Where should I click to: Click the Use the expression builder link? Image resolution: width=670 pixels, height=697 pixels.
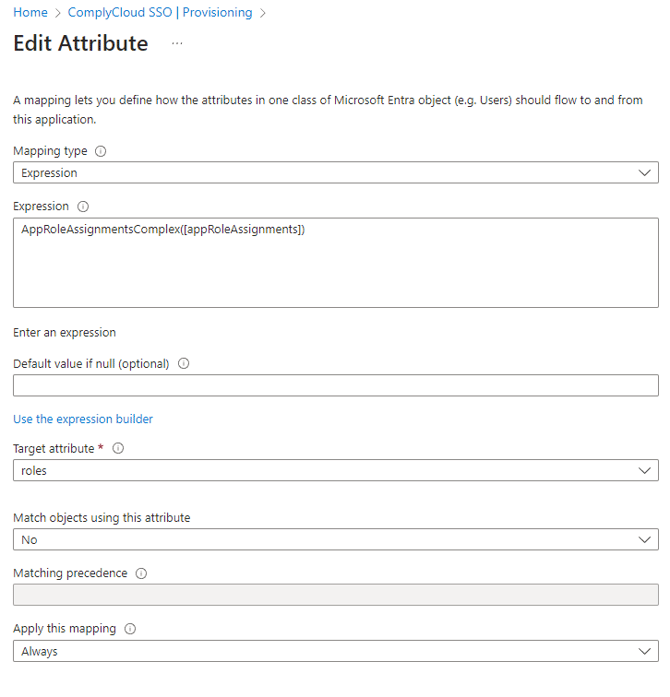point(83,419)
